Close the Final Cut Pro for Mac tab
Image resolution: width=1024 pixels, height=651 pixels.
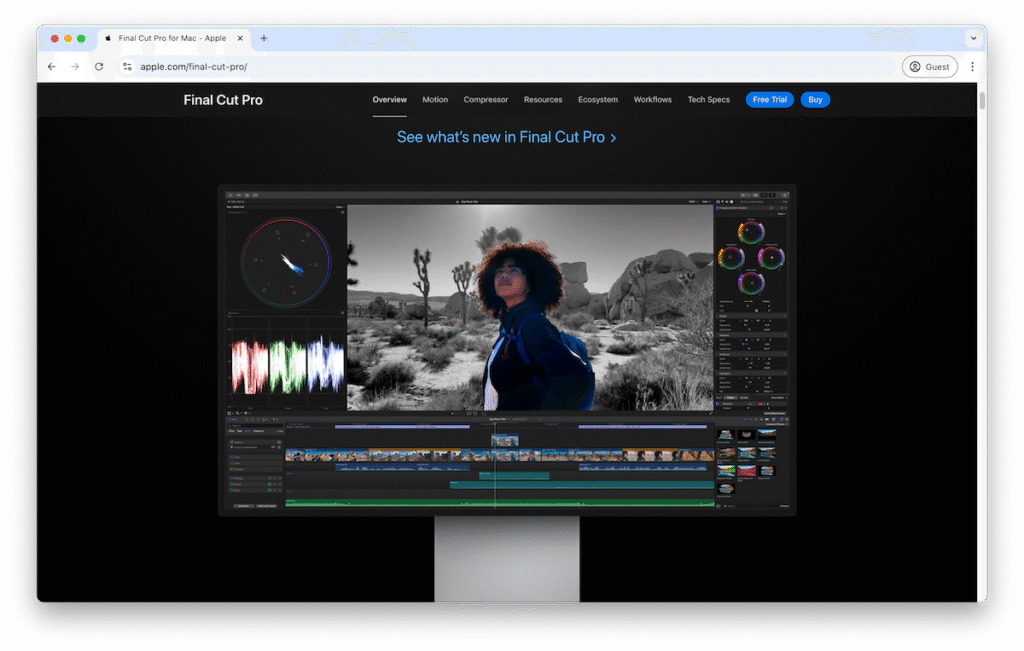[240, 39]
